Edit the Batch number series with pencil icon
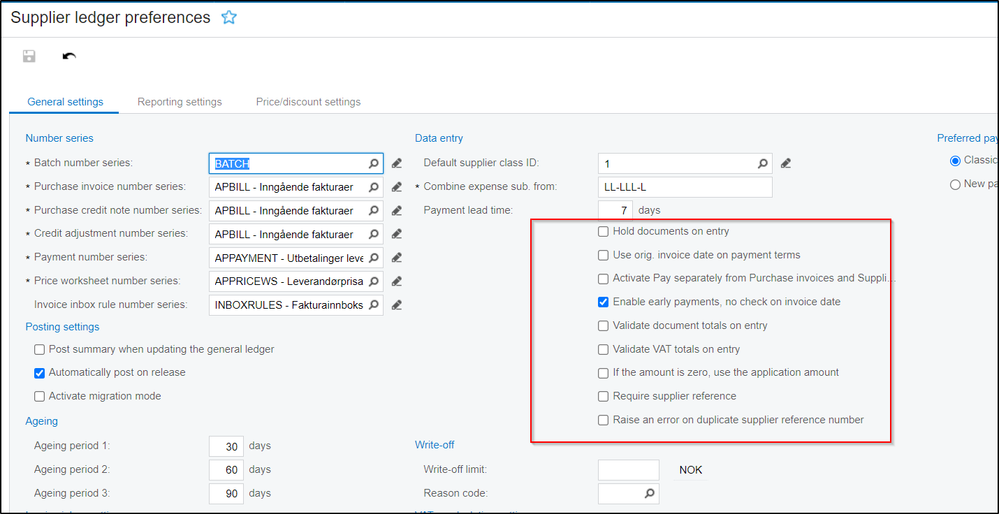999x514 pixels. (x=397, y=163)
